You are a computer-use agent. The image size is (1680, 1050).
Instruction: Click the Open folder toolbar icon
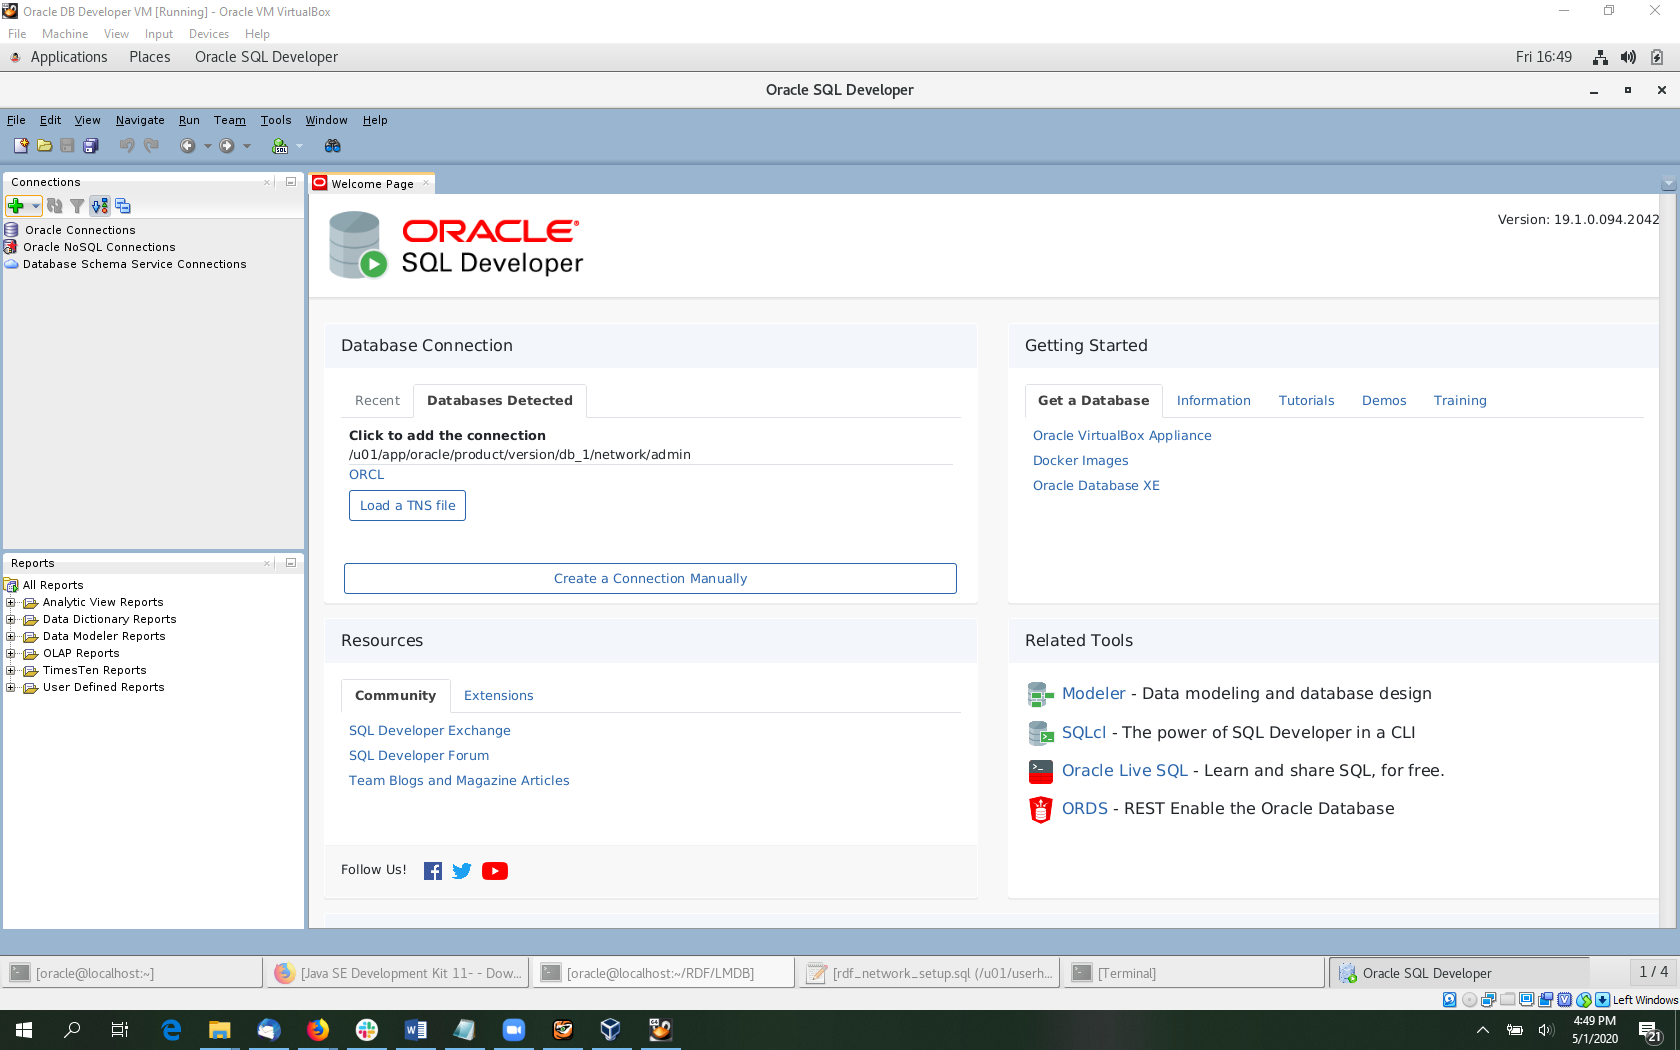(x=44, y=146)
